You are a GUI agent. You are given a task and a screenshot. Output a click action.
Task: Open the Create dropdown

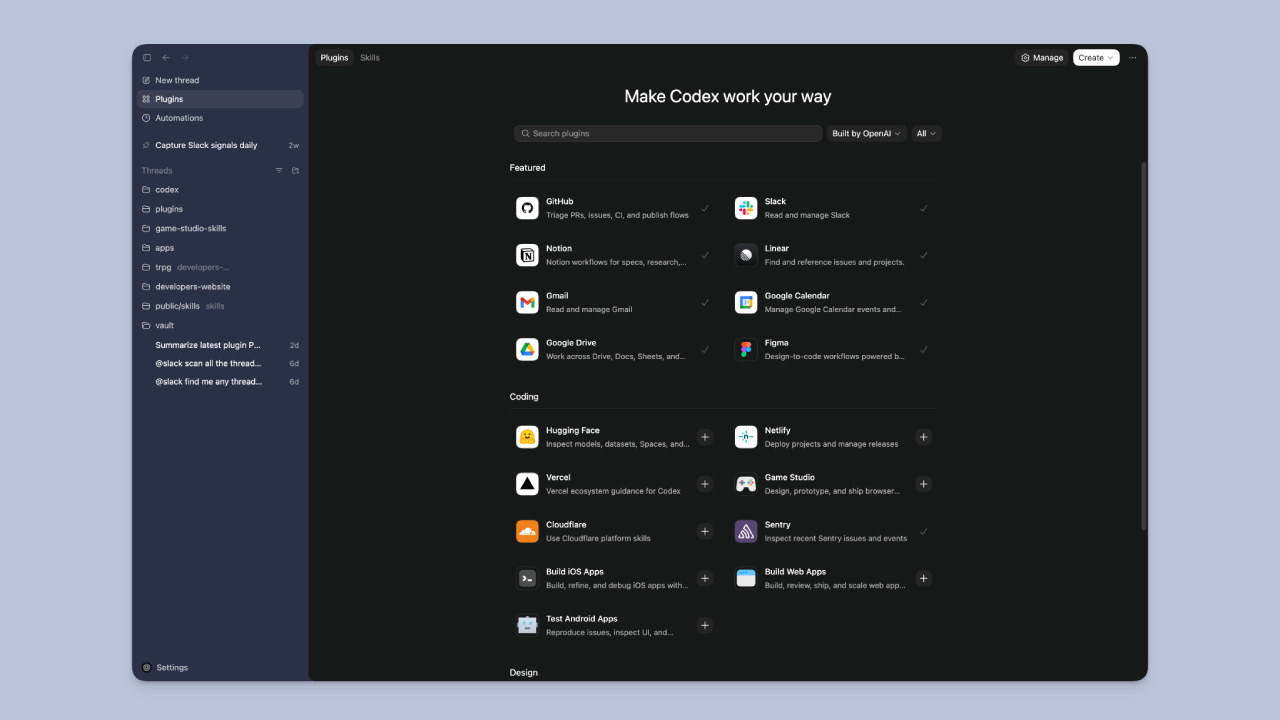click(x=1095, y=58)
